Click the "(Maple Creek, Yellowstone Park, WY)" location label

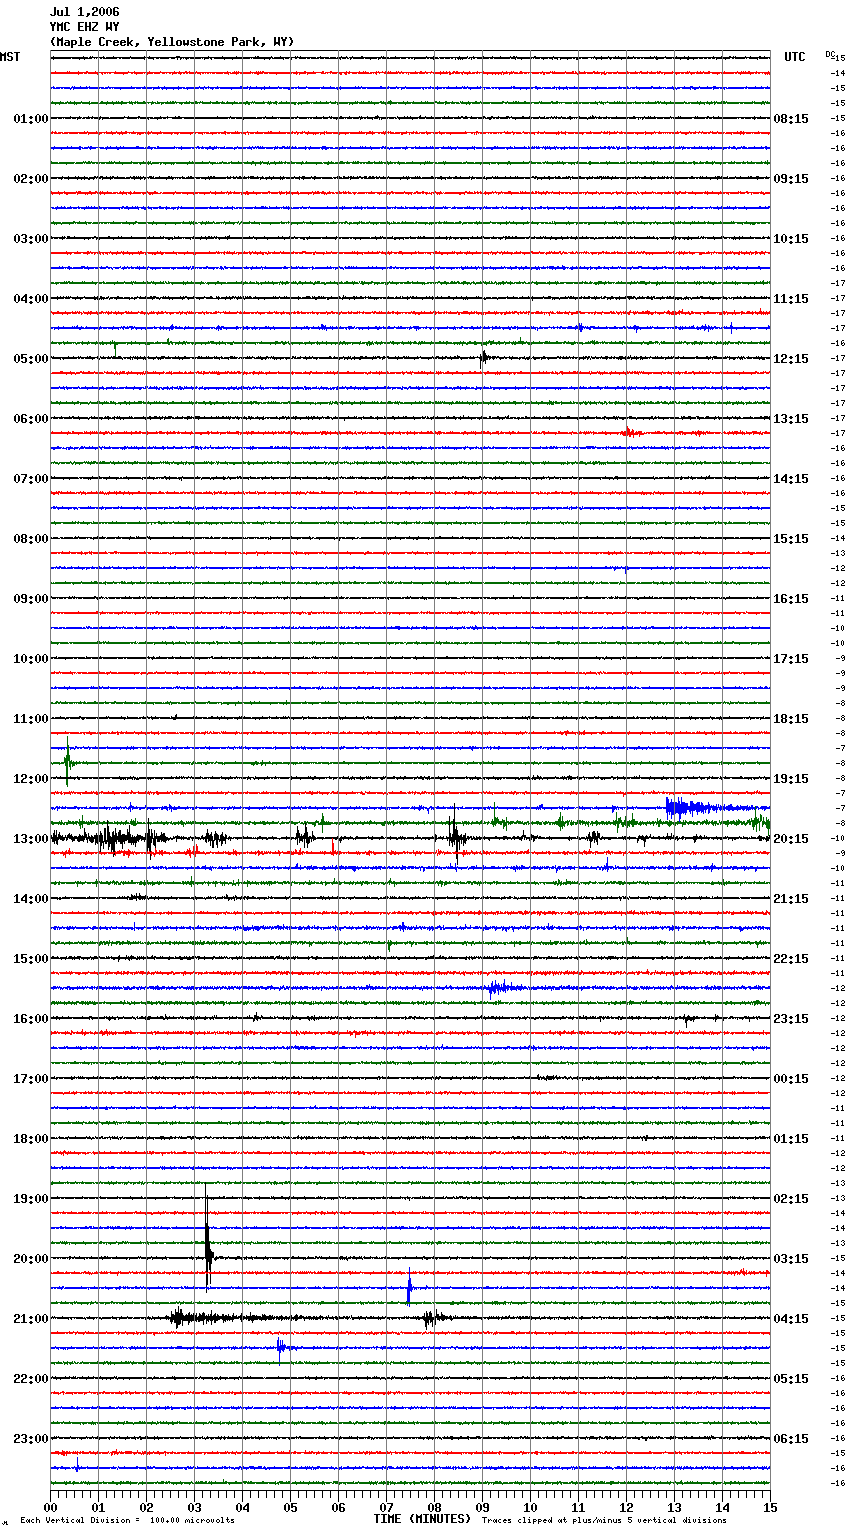[172, 42]
